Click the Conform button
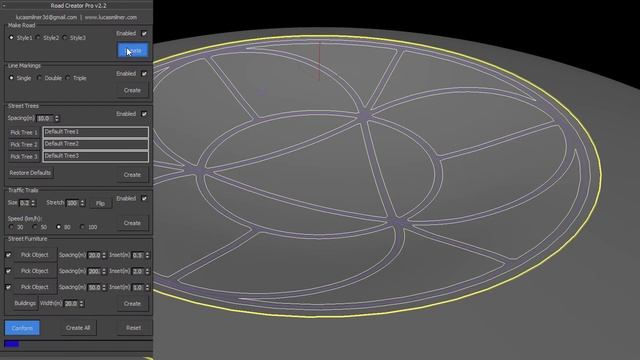 22,328
